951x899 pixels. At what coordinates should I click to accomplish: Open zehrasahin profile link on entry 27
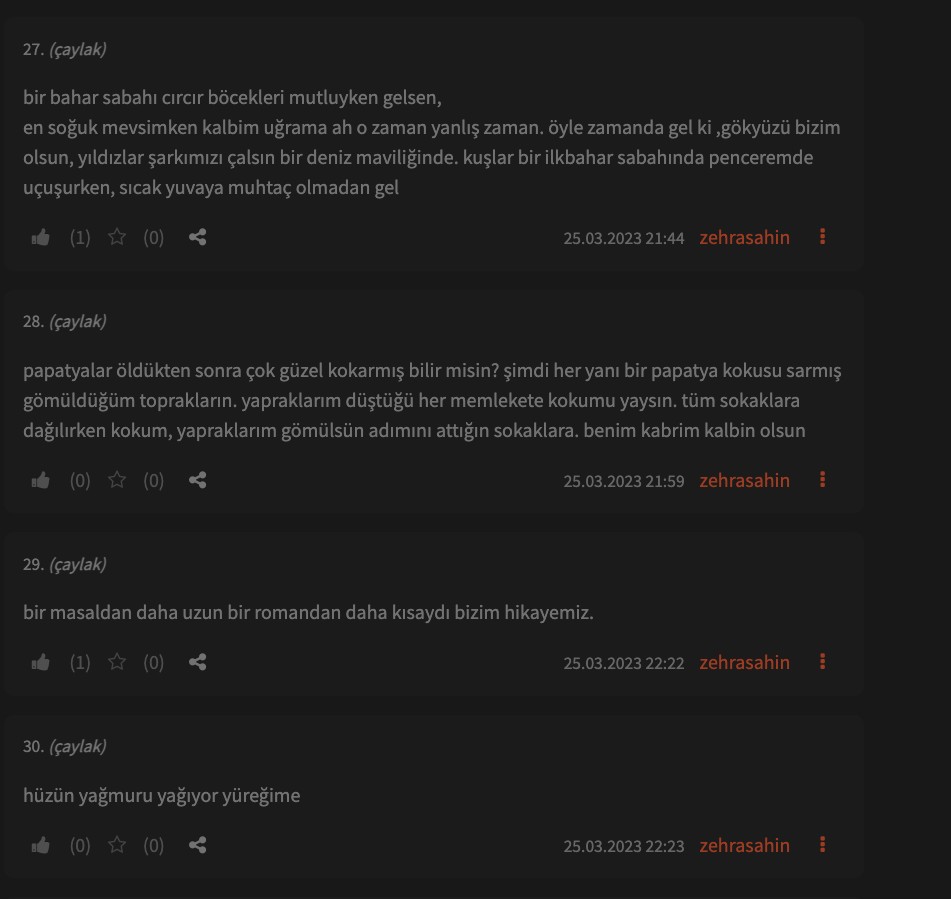(744, 237)
